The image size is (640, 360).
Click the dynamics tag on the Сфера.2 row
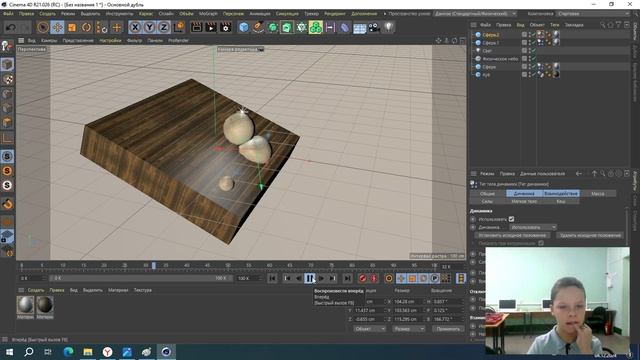[541, 35]
